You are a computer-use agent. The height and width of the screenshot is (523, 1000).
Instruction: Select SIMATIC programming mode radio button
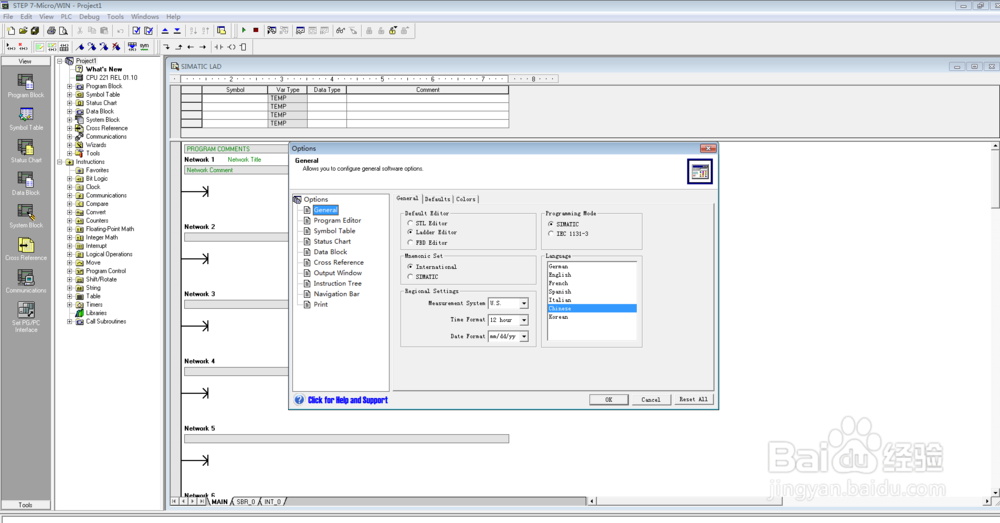click(x=551, y=225)
